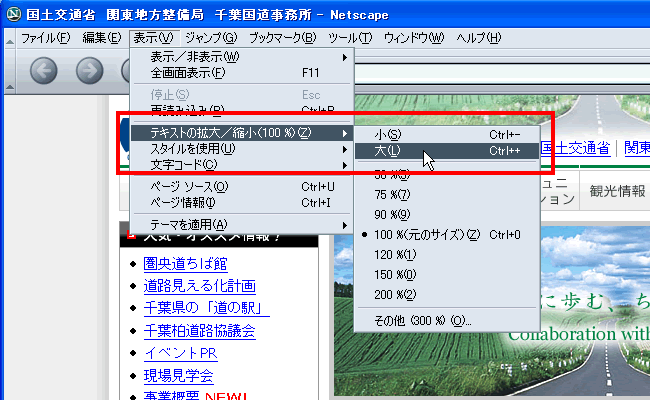Expand the 文字コード(C) submenu
Image resolution: width=650 pixels, height=400 pixels.
[x=242, y=165]
